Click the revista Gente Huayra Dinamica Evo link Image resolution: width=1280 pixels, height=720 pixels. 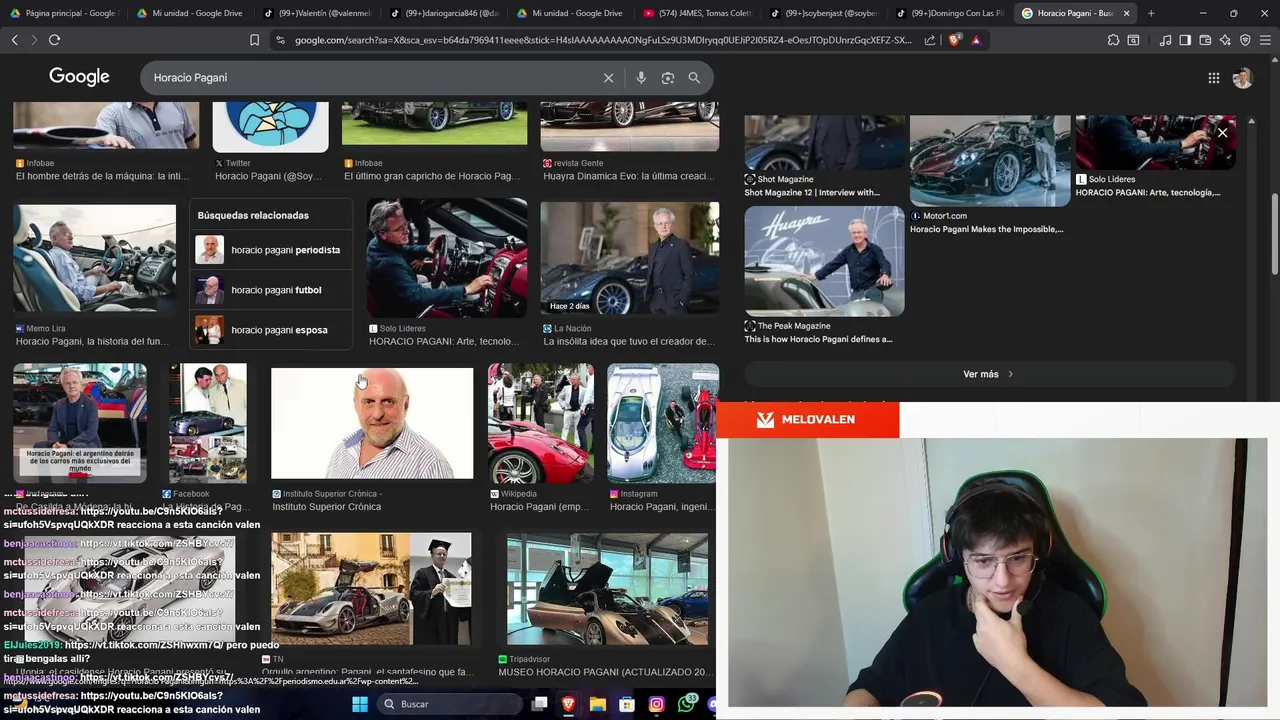(629, 176)
